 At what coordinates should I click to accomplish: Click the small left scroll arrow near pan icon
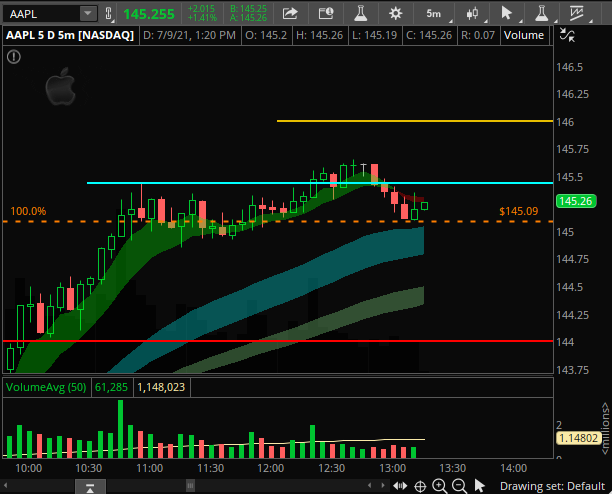coord(370,485)
